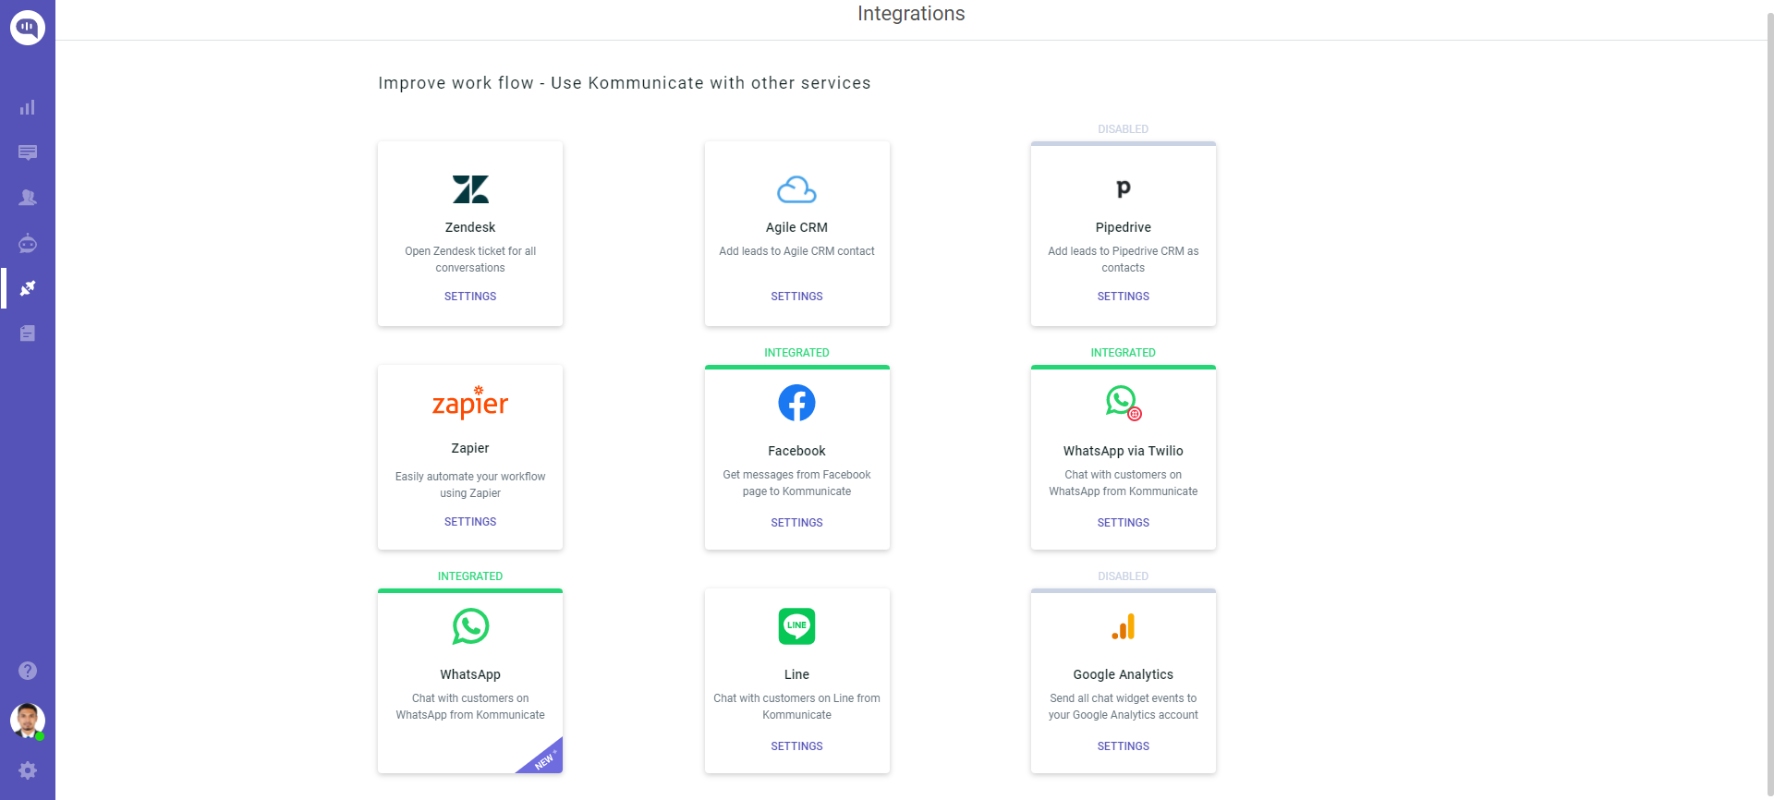Click the Google Analytics logo icon

click(1123, 627)
